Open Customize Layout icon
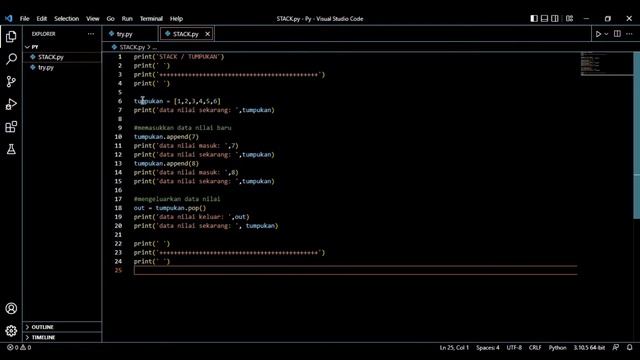 pyautogui.click(x=569, y=18)
